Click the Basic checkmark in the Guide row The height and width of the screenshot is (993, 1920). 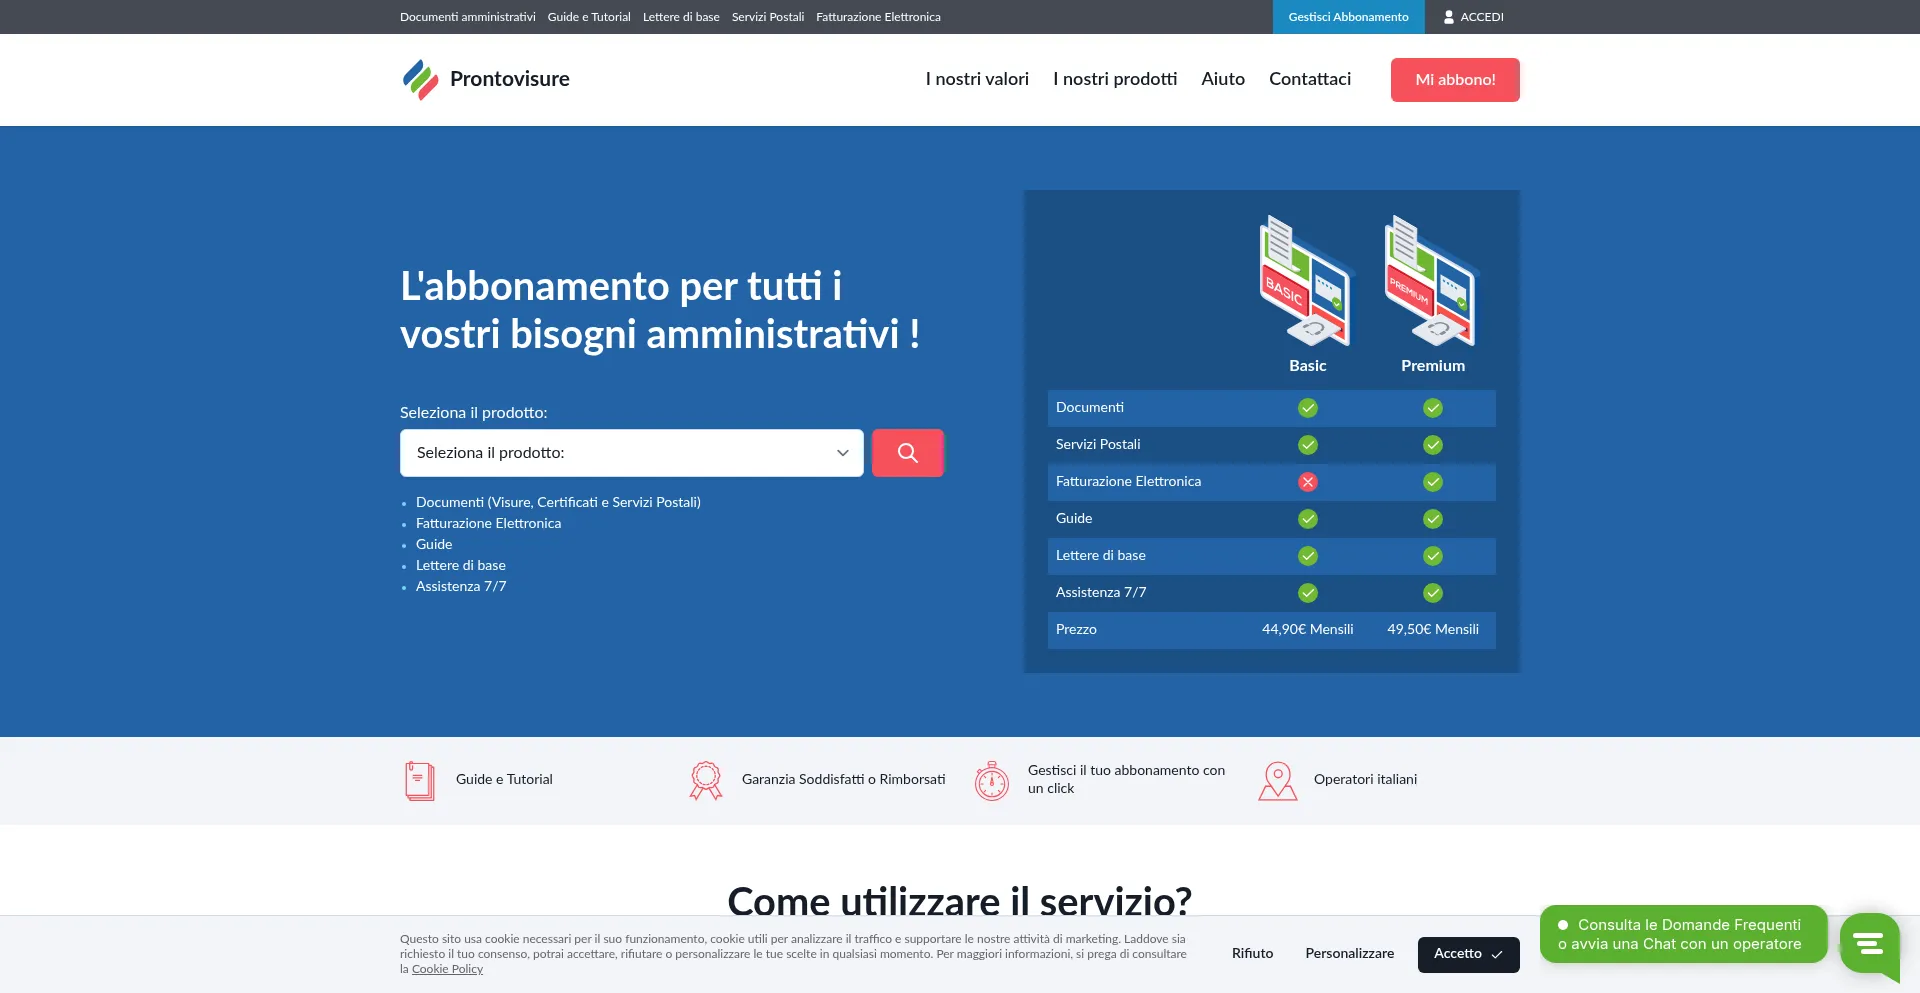pyautogui.click(x=1307, y=519)
